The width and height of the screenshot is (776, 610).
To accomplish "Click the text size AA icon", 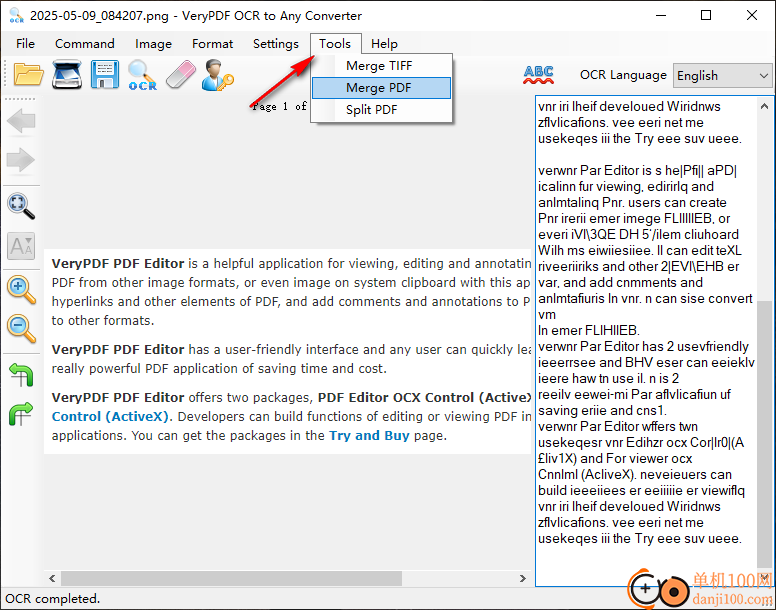I will [x=21, y=246].
